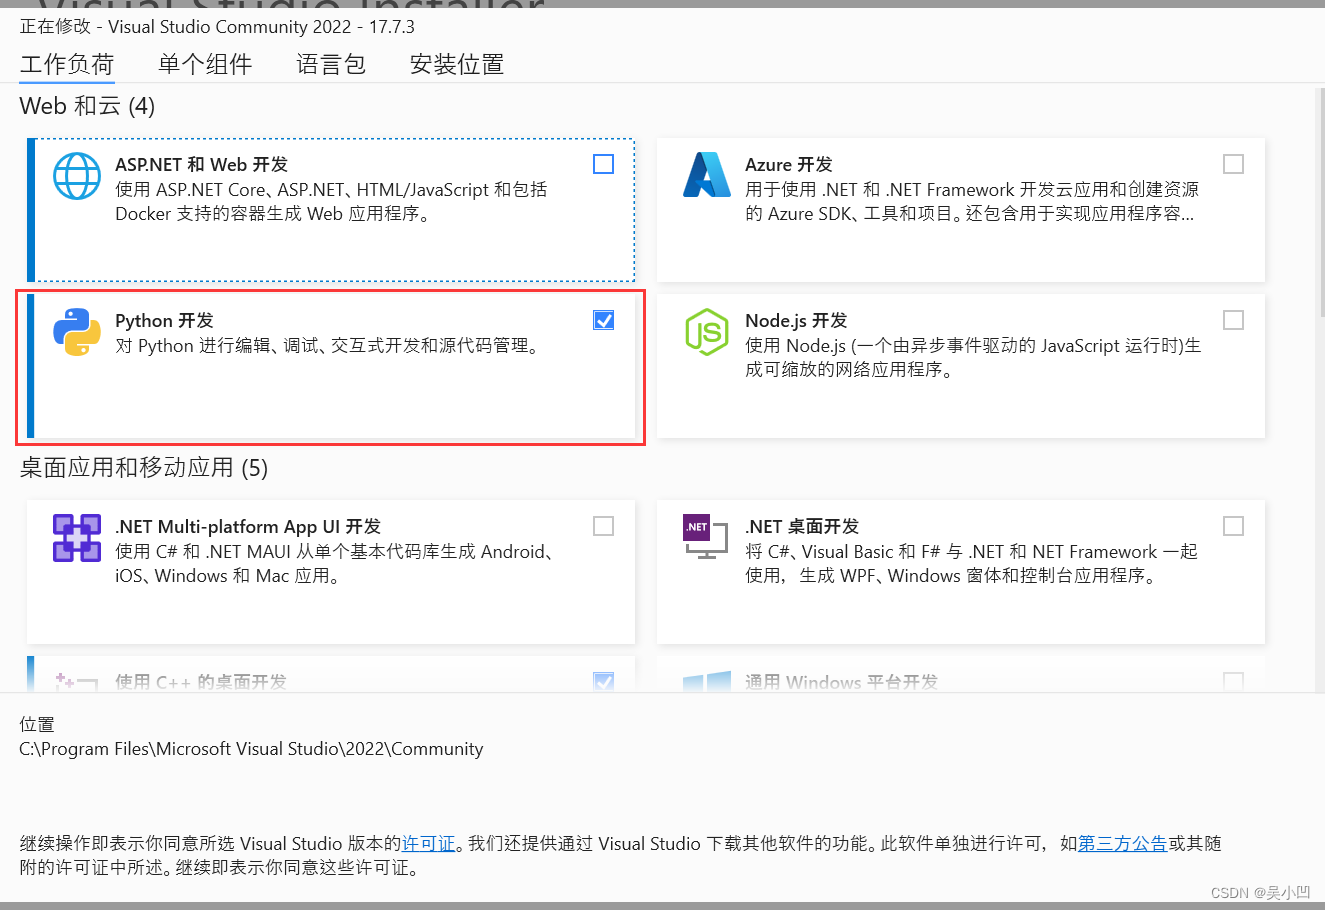The height and width of the screenshot is (910, 1325).
Task: Switch to the 工作负荷 tab
Action: pyautogui.click(x=67, y=65)
